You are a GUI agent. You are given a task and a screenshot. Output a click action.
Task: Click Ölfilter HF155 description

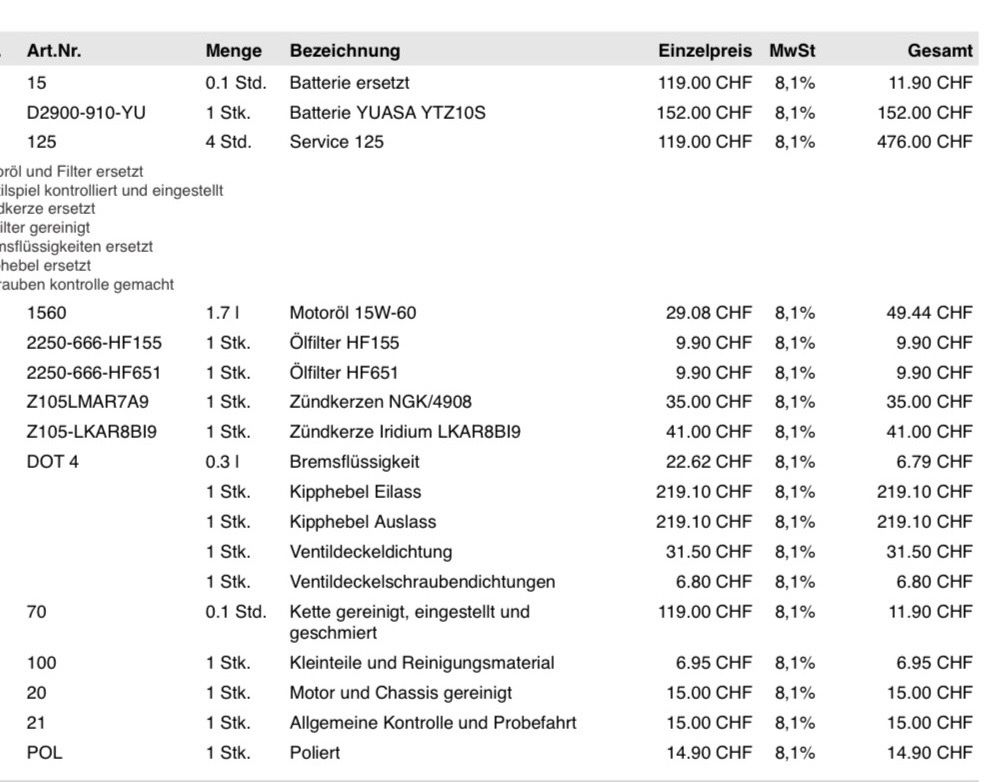coord(344,343)
